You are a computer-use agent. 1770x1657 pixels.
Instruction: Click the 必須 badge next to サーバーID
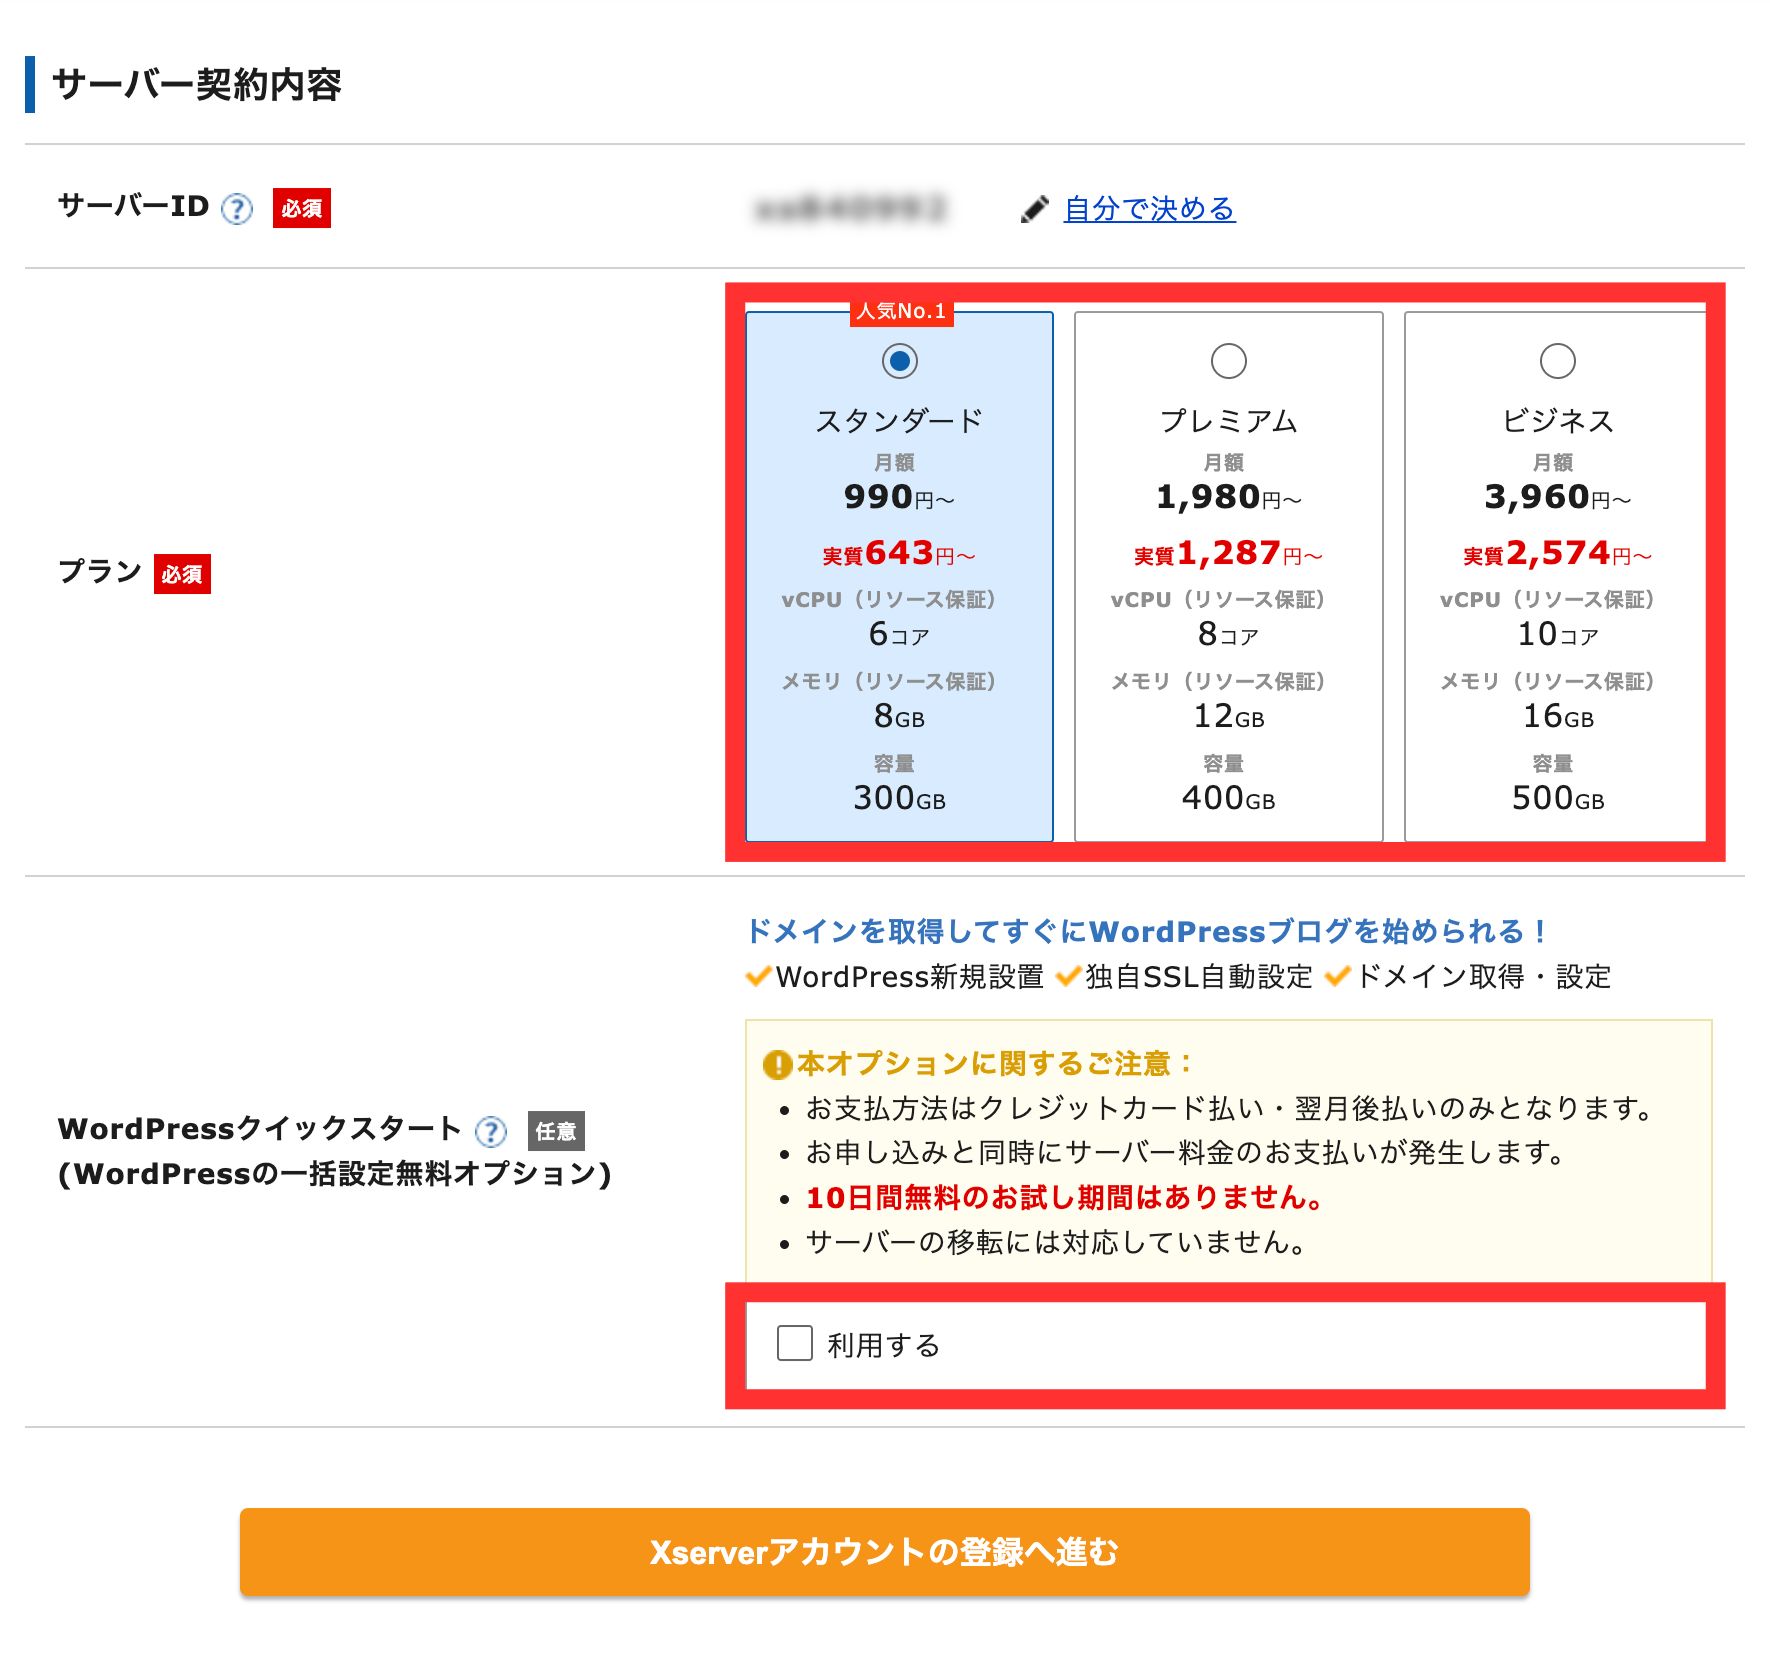point(302,208)
